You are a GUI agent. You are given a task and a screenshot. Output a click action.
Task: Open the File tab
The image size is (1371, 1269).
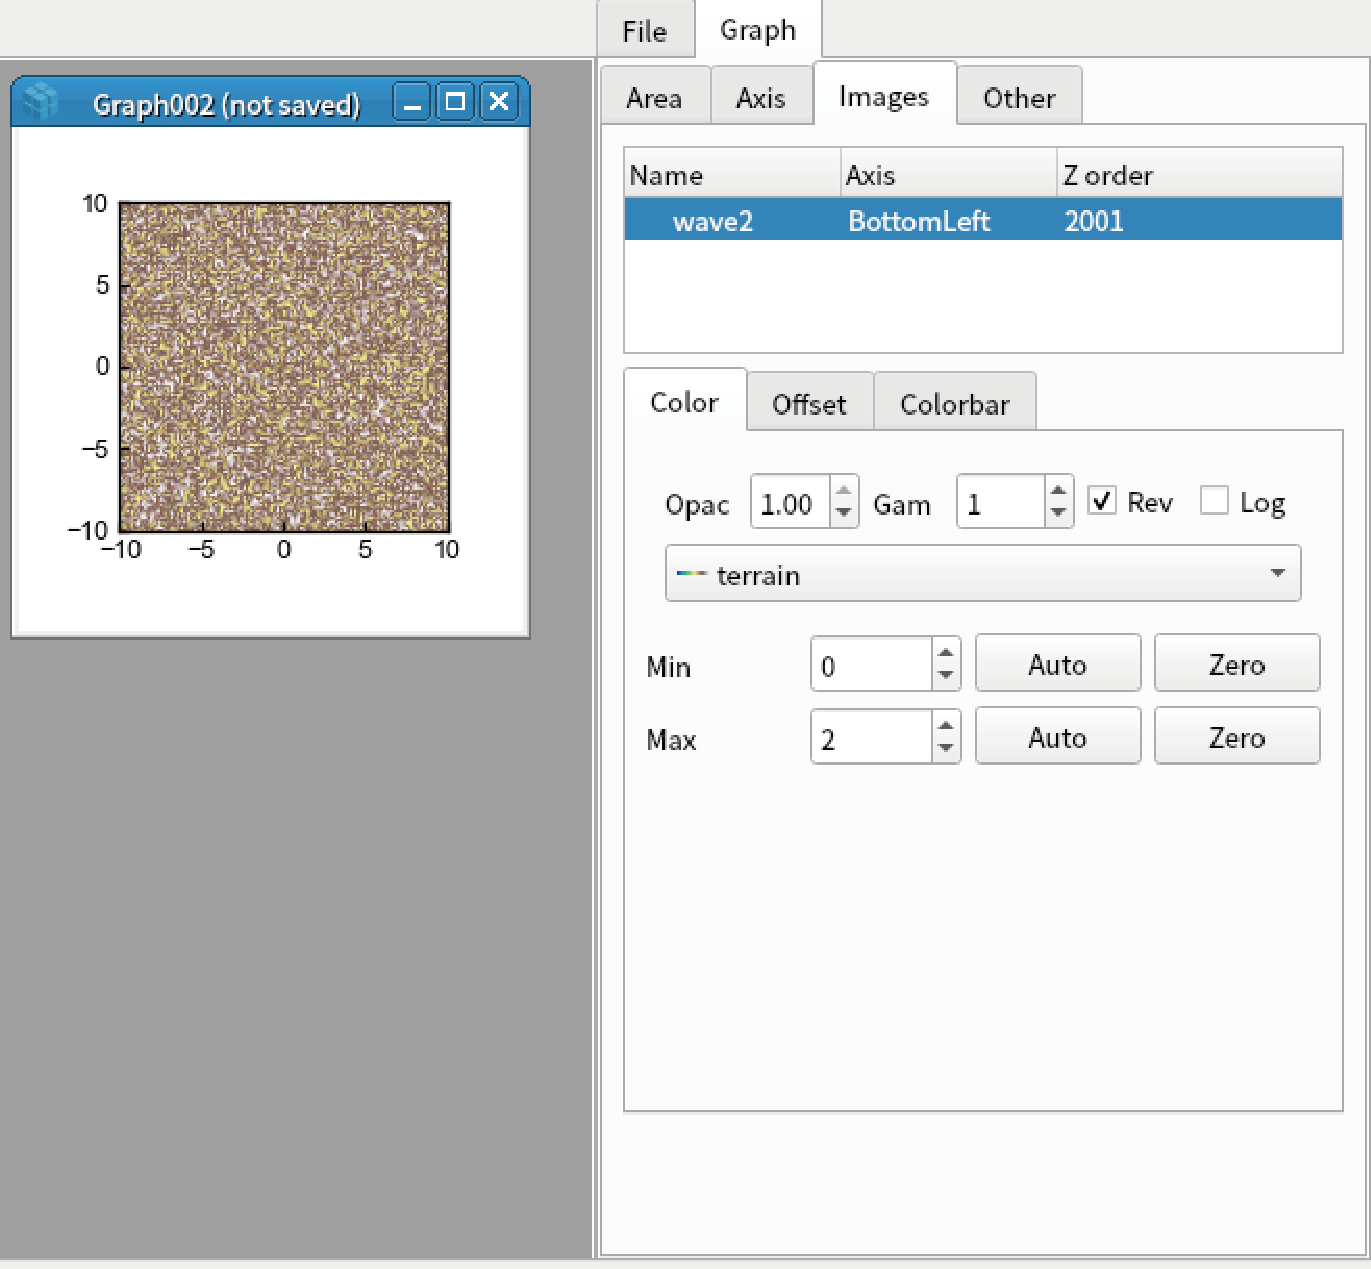[645, 31]
